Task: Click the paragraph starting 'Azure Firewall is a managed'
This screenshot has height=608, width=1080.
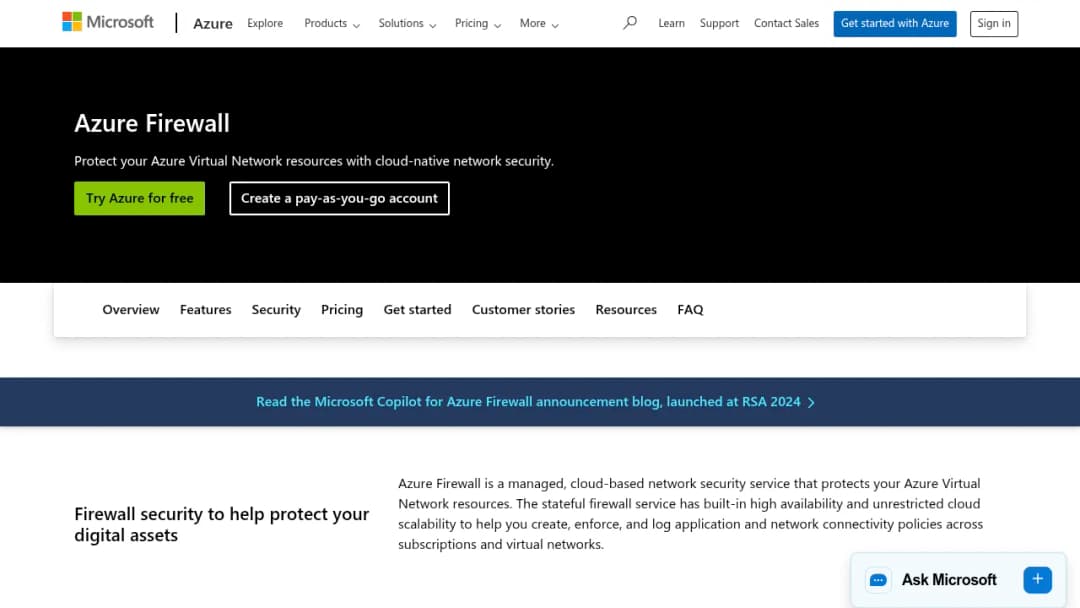Action: click(x=690, y=514)
